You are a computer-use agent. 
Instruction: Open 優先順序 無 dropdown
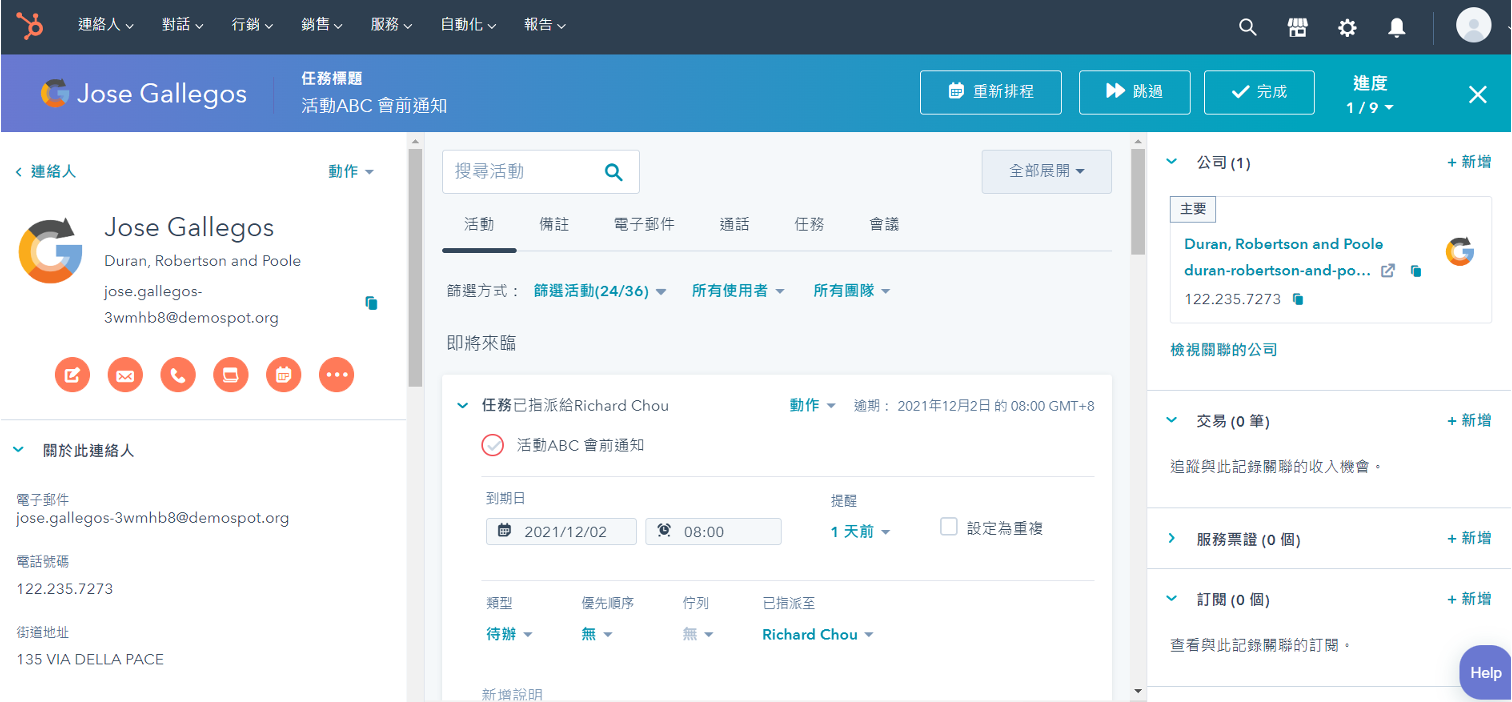tap(597, 634)
